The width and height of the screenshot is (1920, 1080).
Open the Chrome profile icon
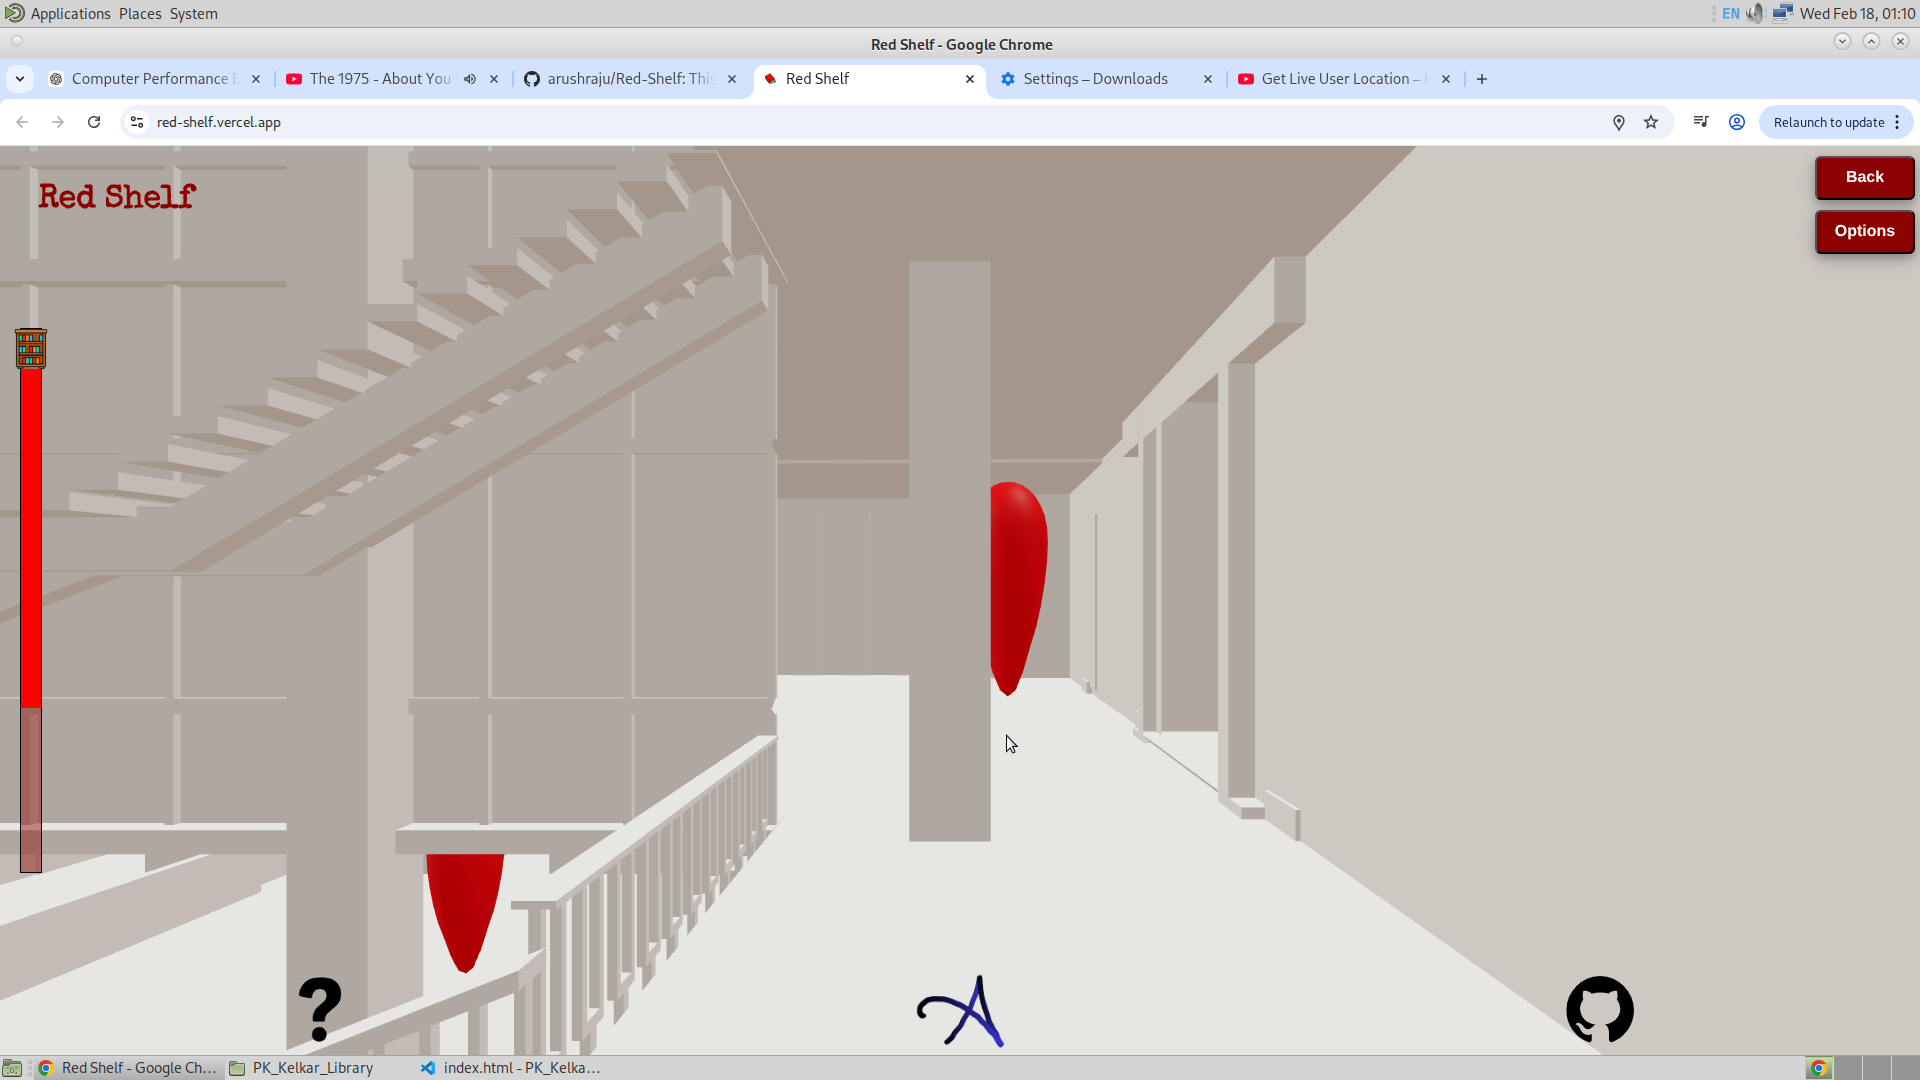pyautogui.click(x=1737, y=122)
